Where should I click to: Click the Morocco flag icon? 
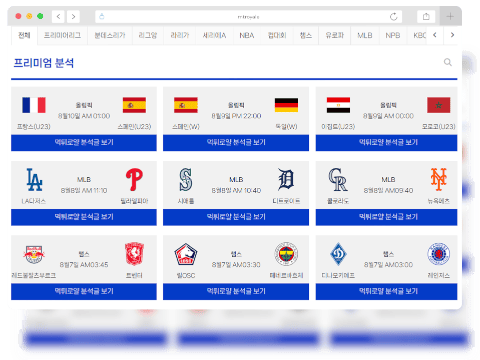[x=439, y=105]
